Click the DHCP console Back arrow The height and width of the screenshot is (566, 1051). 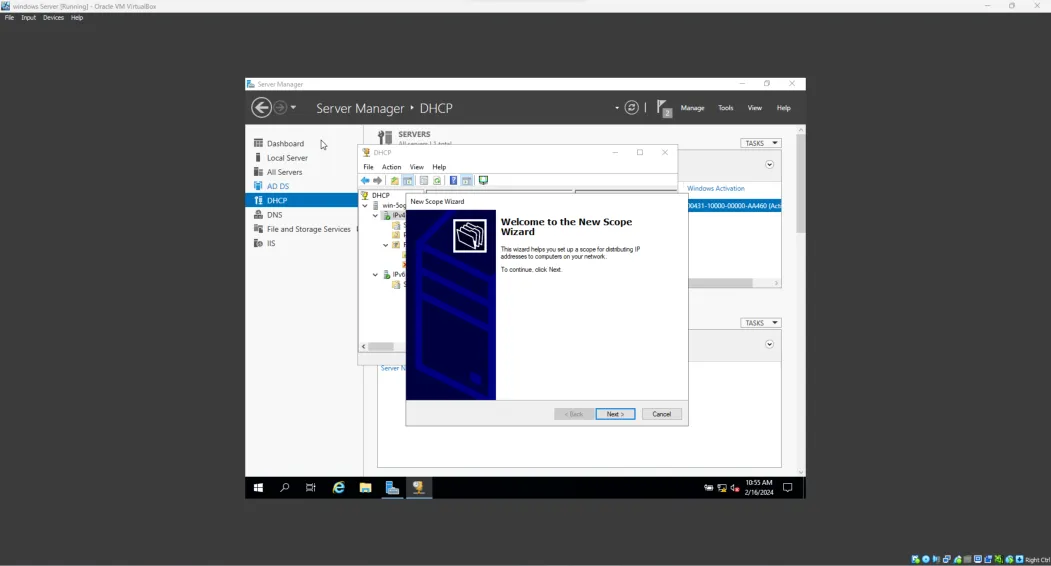click(x=365, y=180)
